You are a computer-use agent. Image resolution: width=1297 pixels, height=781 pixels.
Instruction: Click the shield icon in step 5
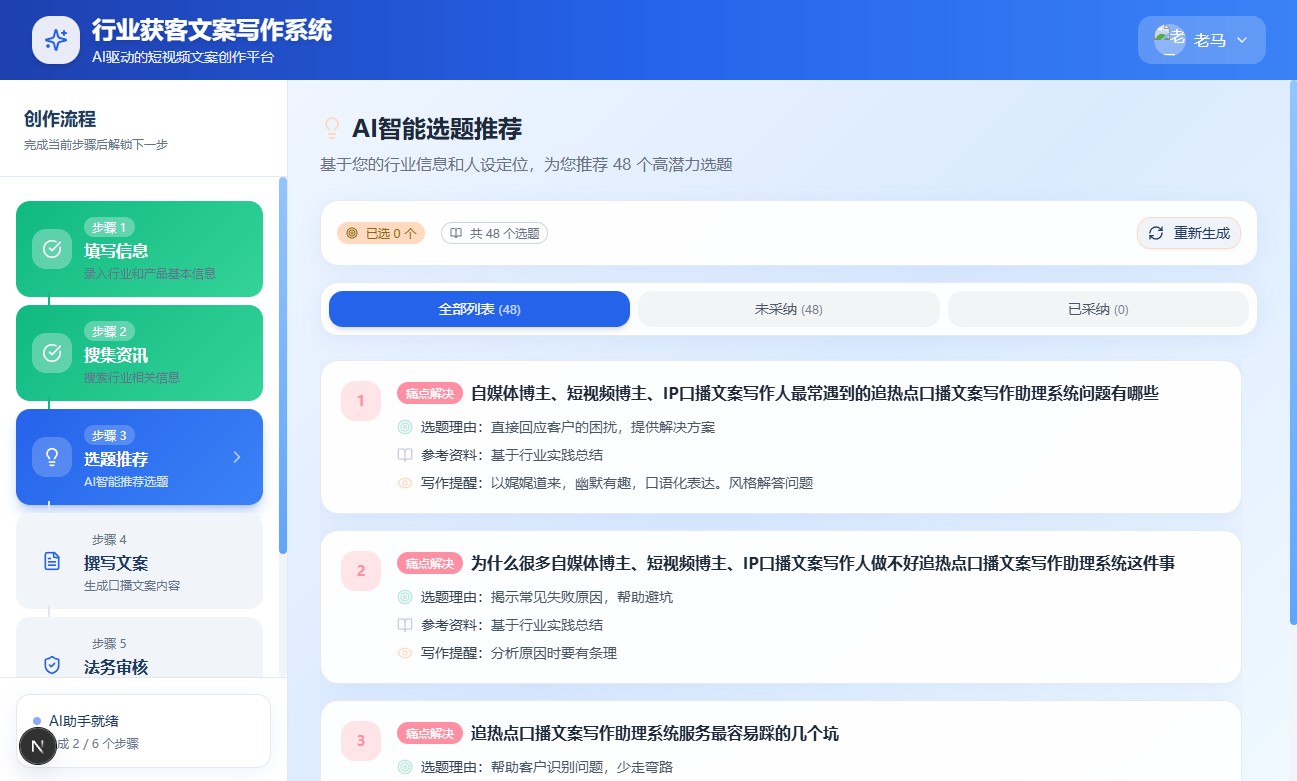(52, 664)
